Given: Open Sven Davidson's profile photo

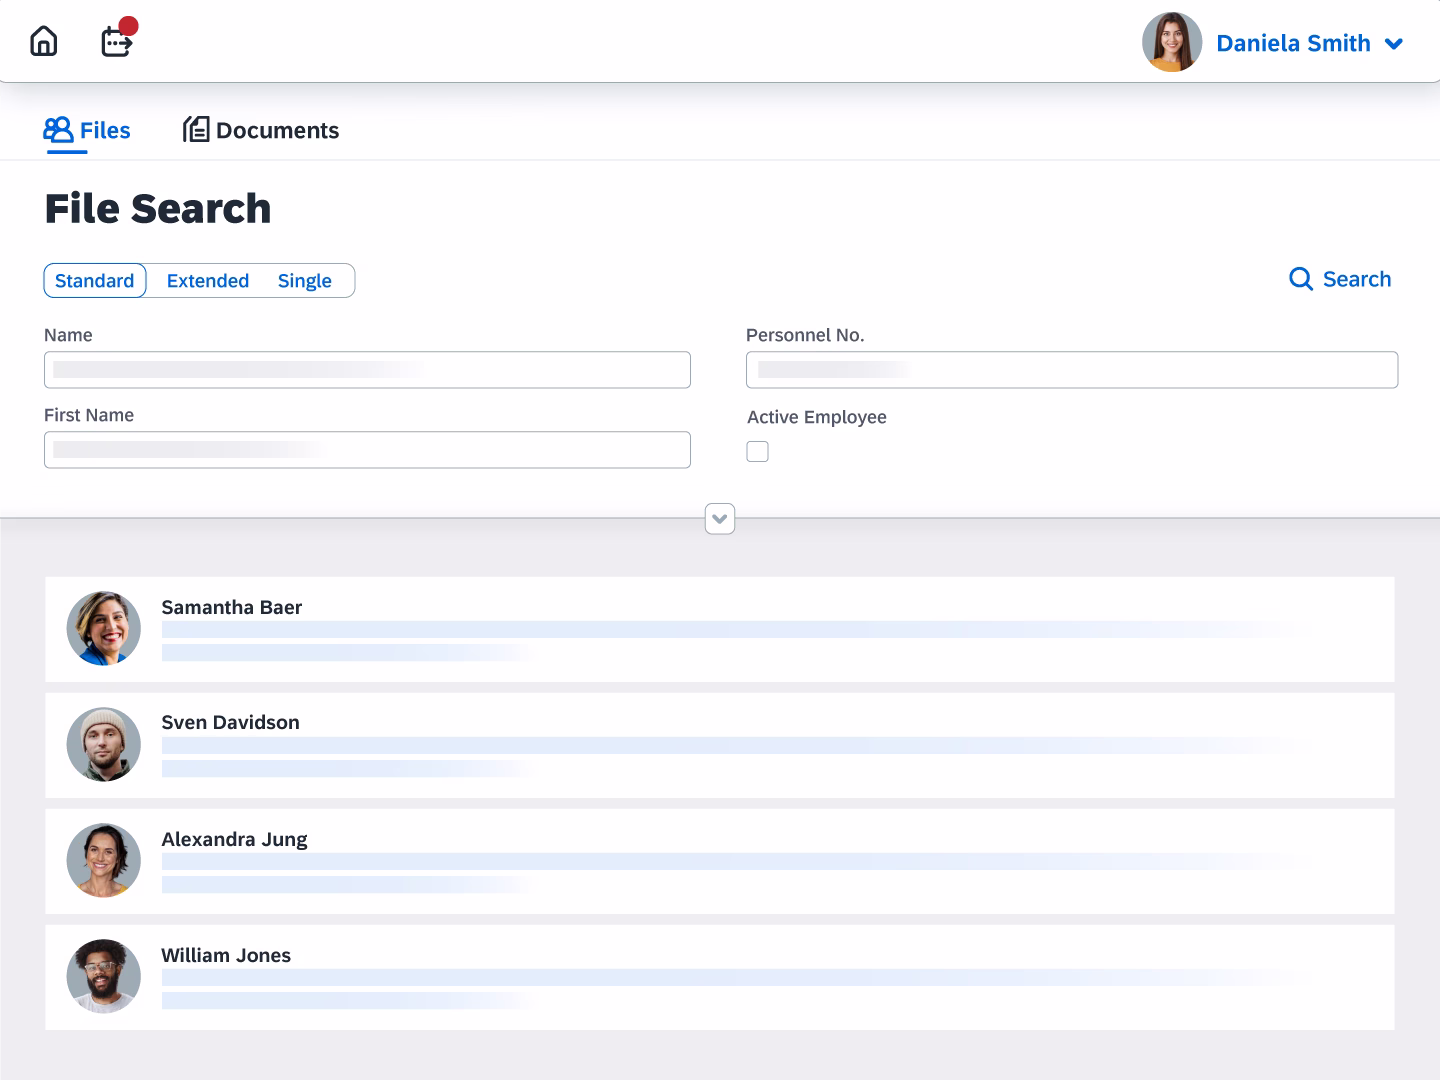Looking at the screenshot, I should [x=104, y=745].
